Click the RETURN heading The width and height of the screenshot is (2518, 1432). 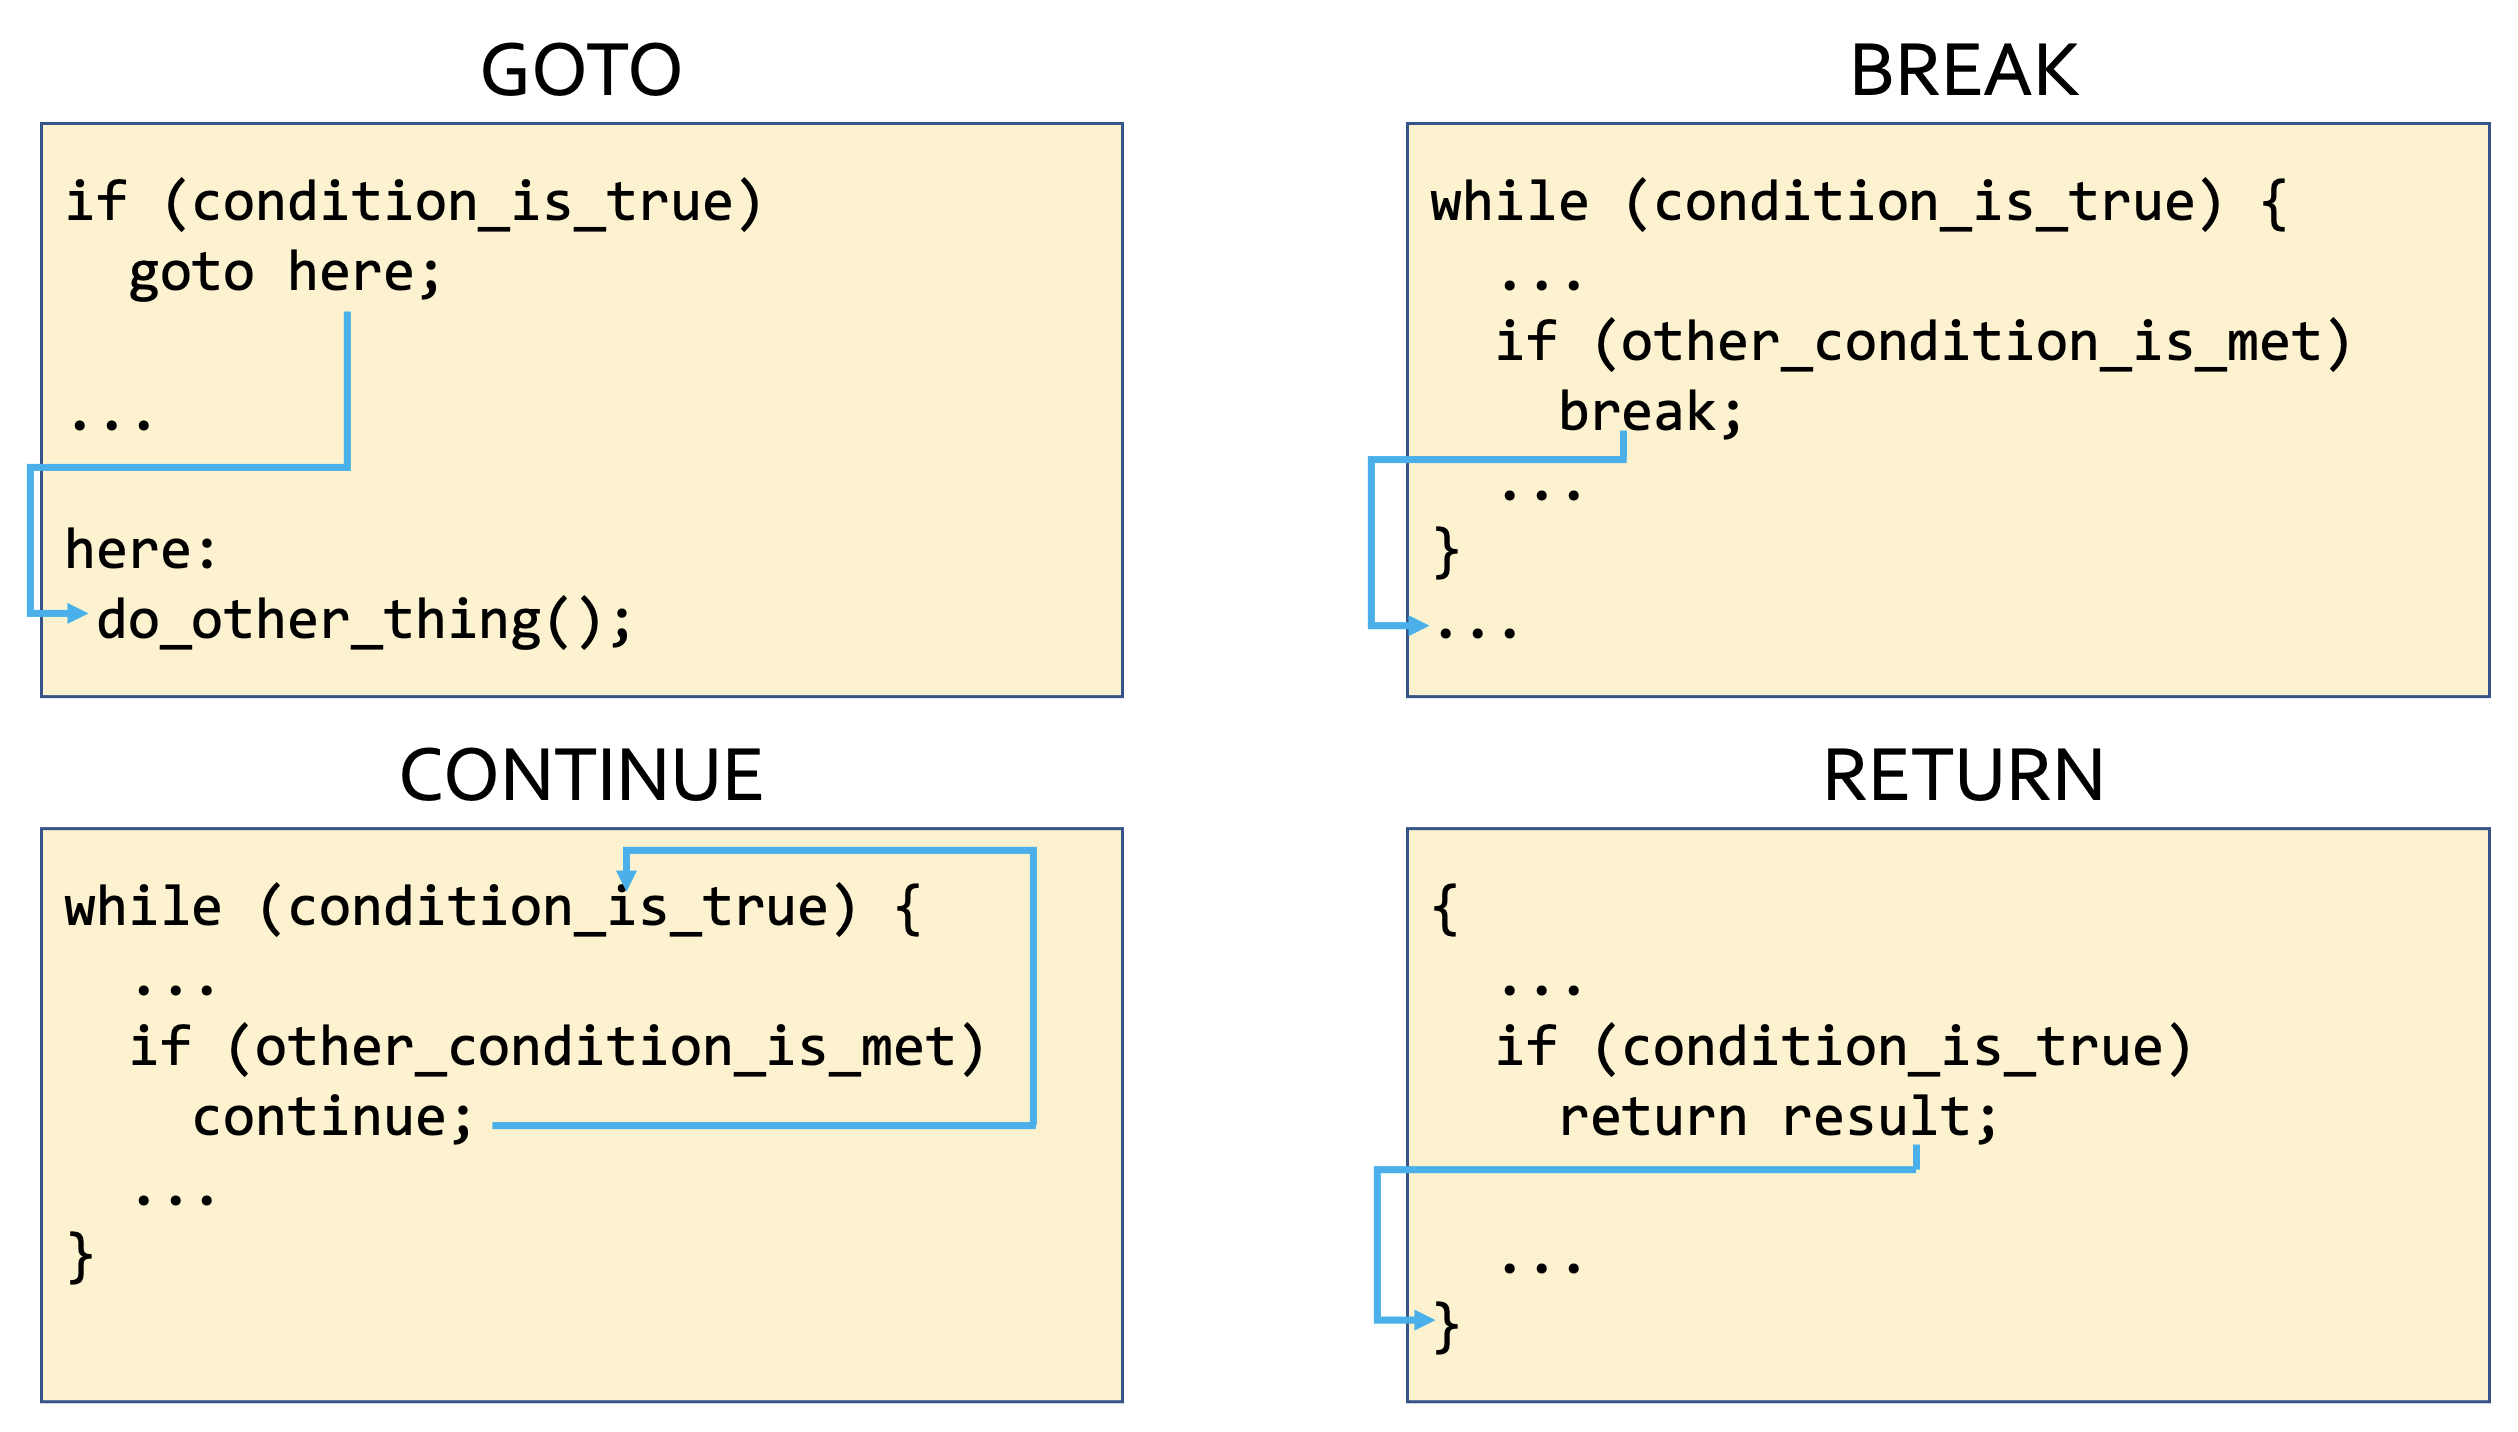click(x=1963, y=776)
